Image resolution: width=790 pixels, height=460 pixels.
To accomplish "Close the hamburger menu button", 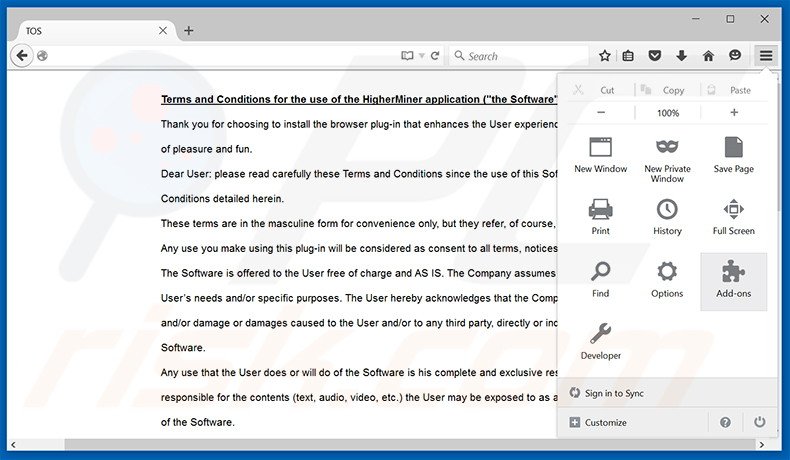I will pyautogui.click(x=766, y=55).
